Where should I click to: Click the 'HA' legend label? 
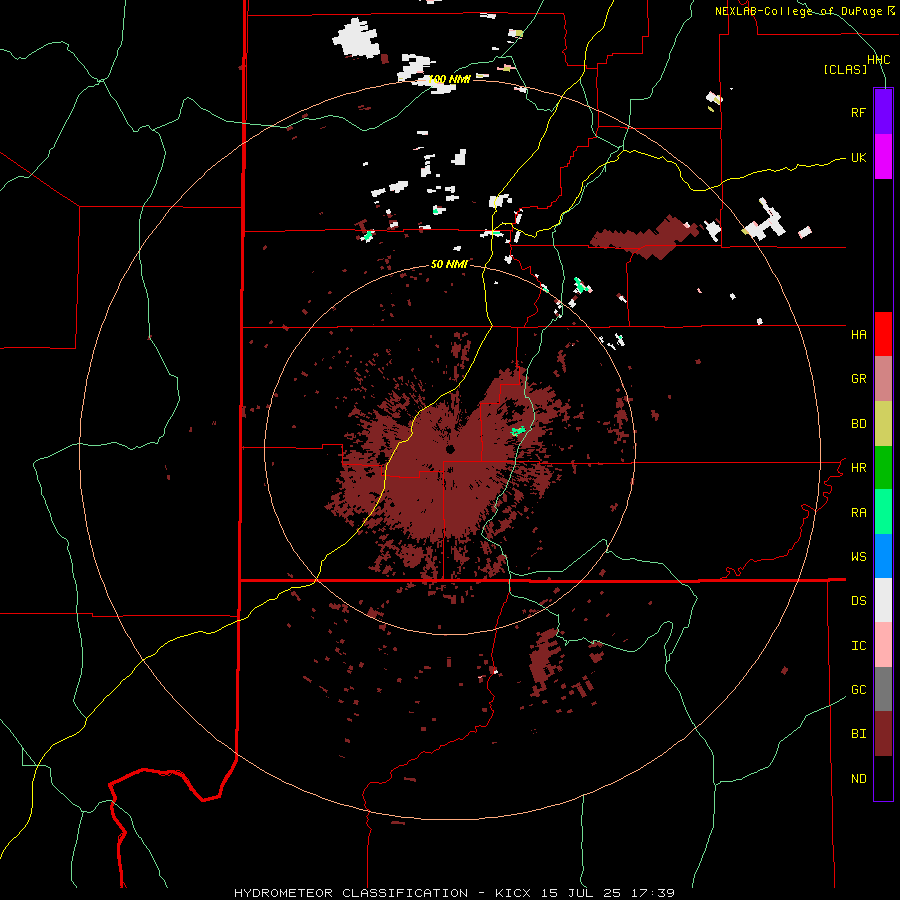[x=858, y=334]
